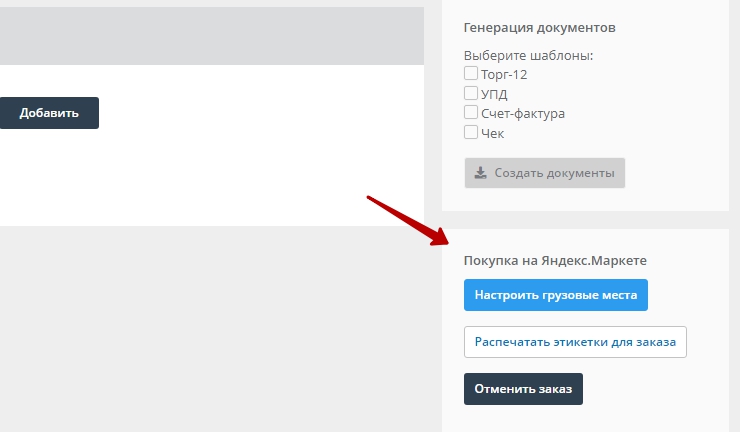Click the Генерация документов heading

tap(539, 27)
